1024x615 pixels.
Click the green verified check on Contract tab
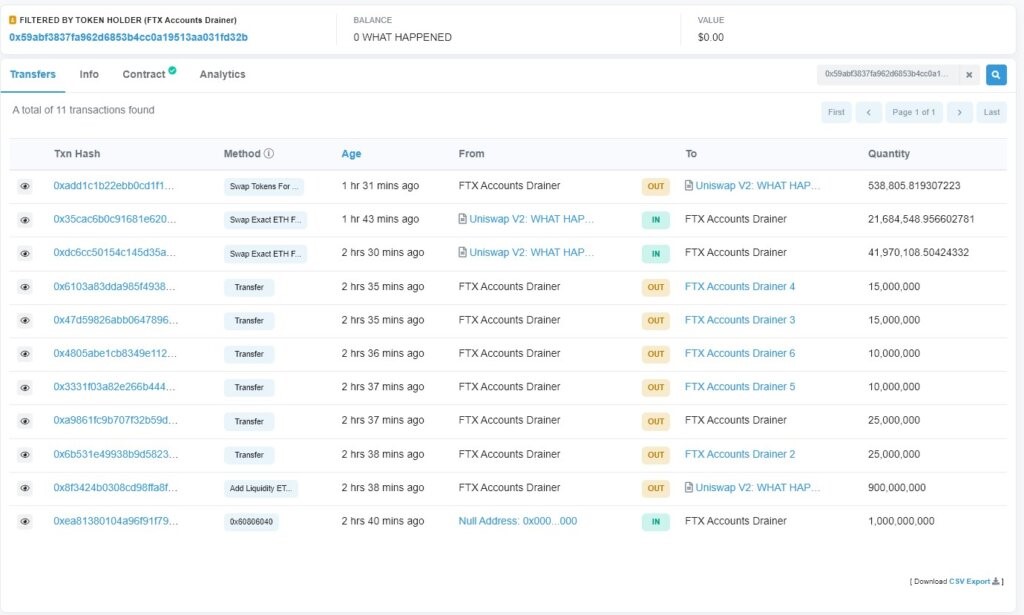pos(172,70)
